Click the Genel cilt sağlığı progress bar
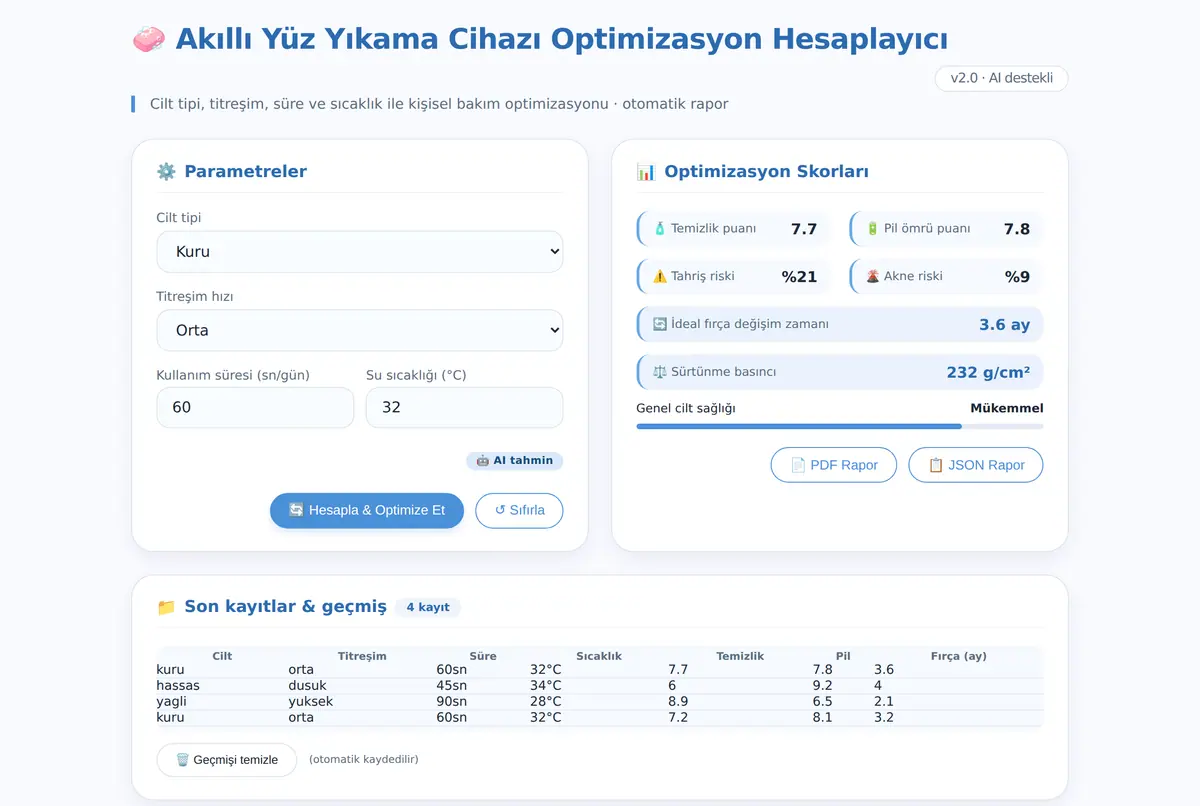 point(840,426)
